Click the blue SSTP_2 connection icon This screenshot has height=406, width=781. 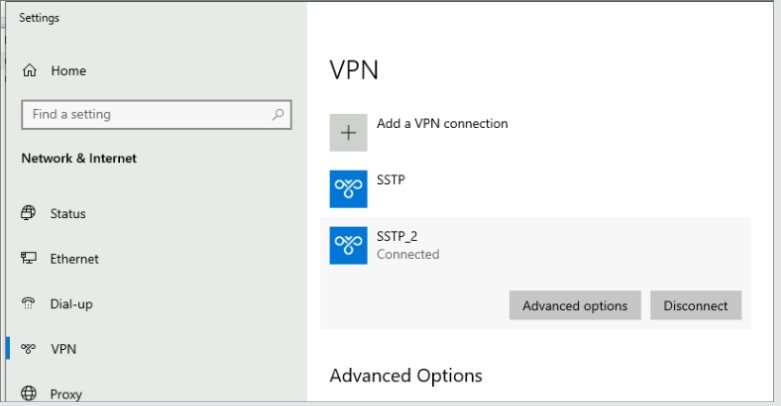tap(349, 245)
